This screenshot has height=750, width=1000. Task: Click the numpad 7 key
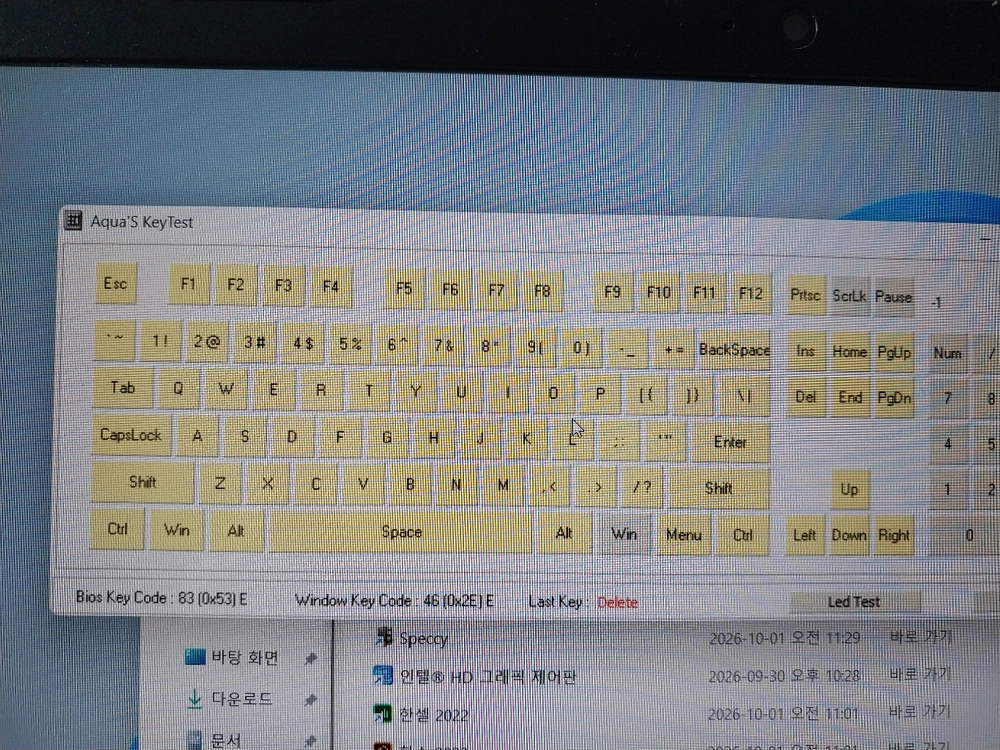click(x=948, y=399)
